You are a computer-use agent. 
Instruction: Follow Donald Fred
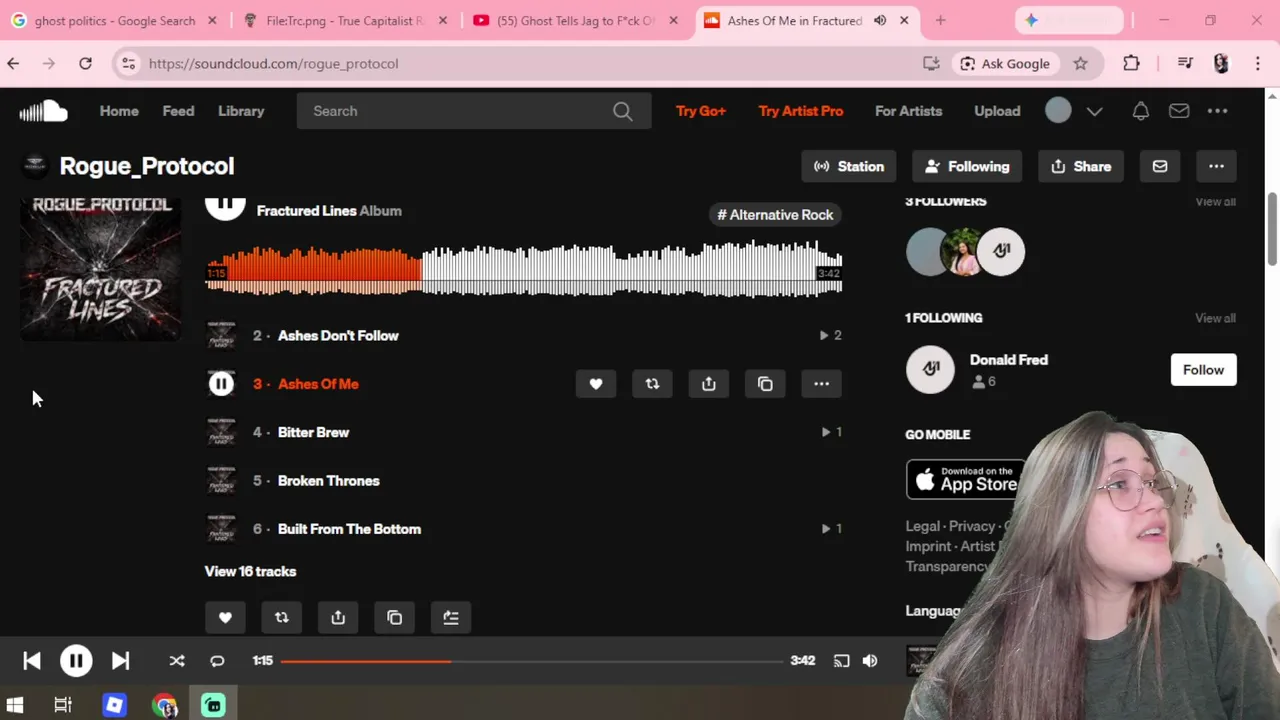pos(1203,370)
